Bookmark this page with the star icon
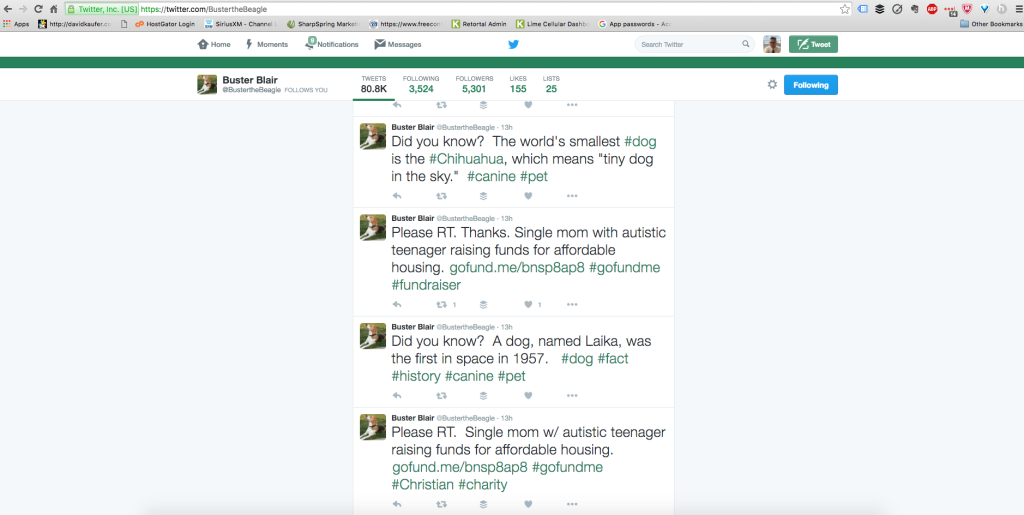Viewport: 1024px width, 515px height. tap(845, 9)
